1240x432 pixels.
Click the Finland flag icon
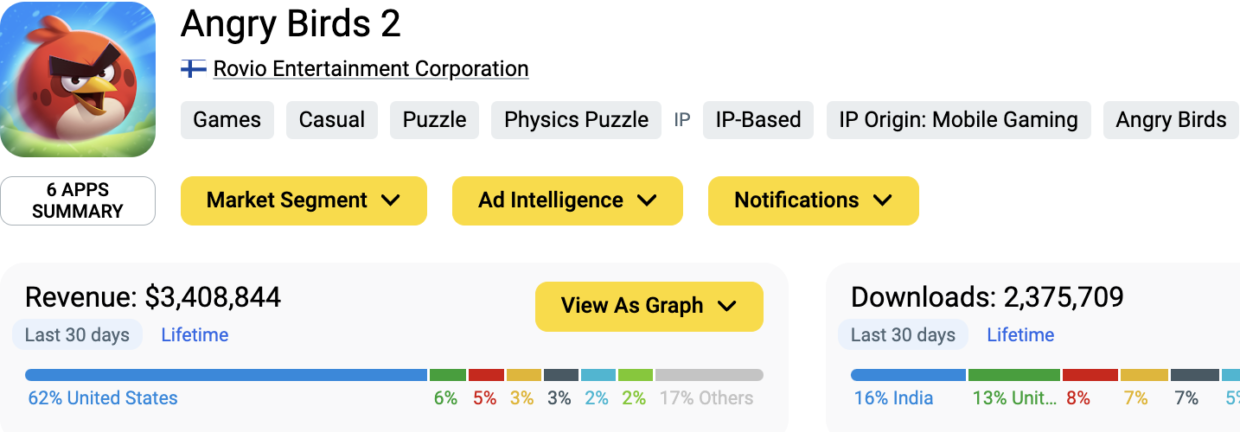tap(193, 69)
